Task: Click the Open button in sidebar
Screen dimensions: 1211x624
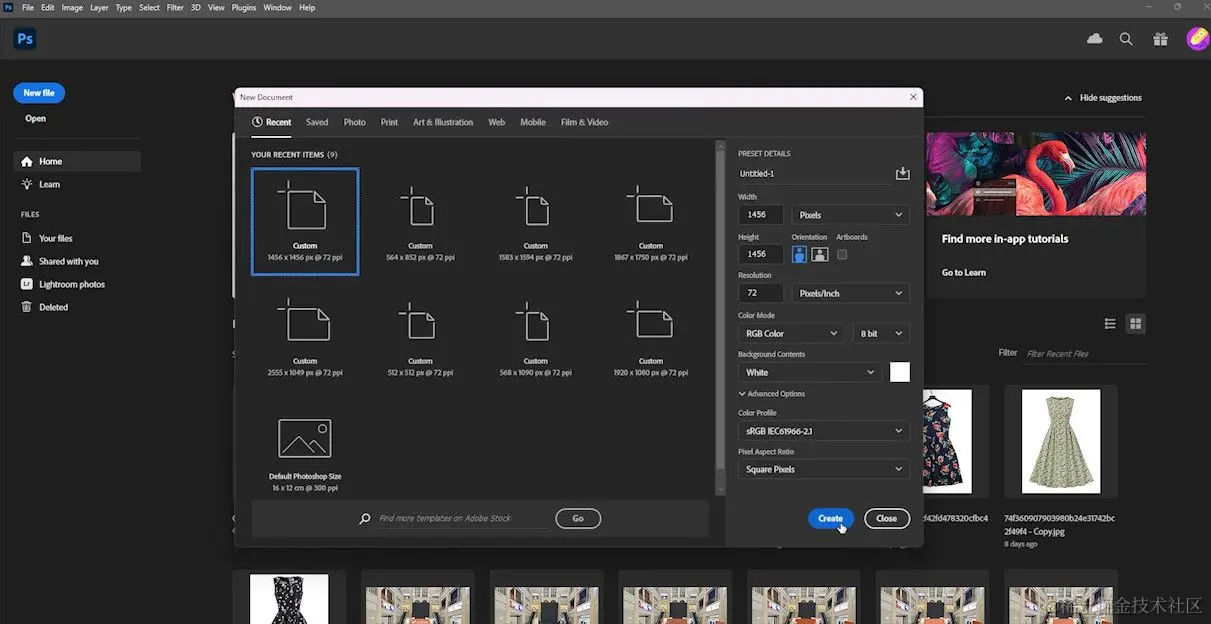Action: [x=35, y=118]
